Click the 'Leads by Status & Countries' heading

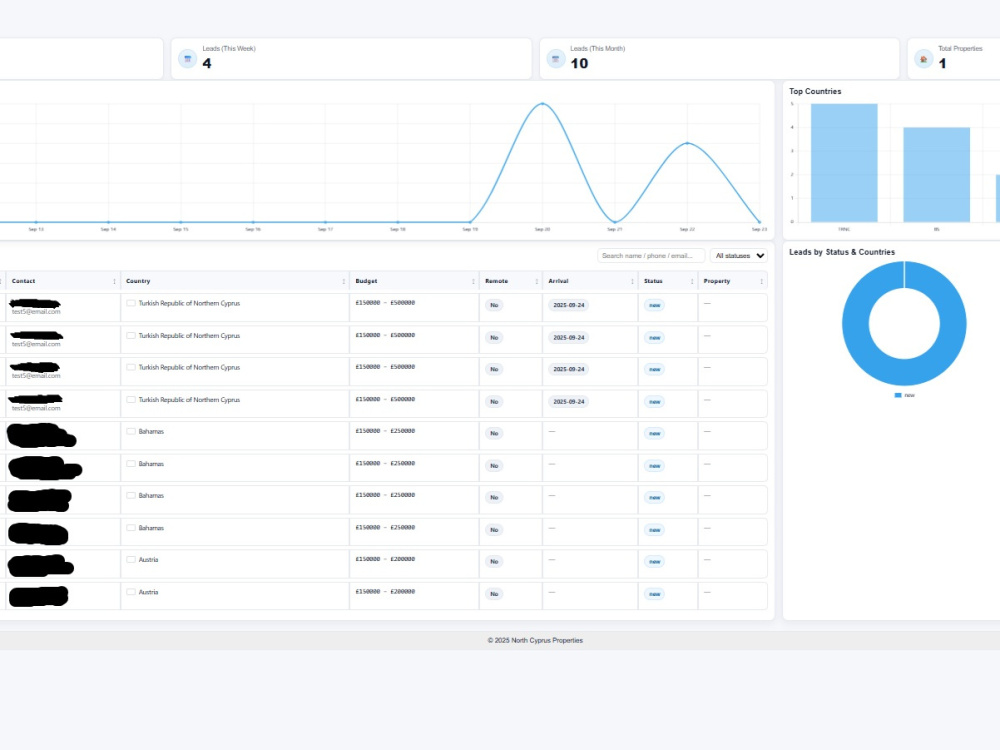point(842,252)
